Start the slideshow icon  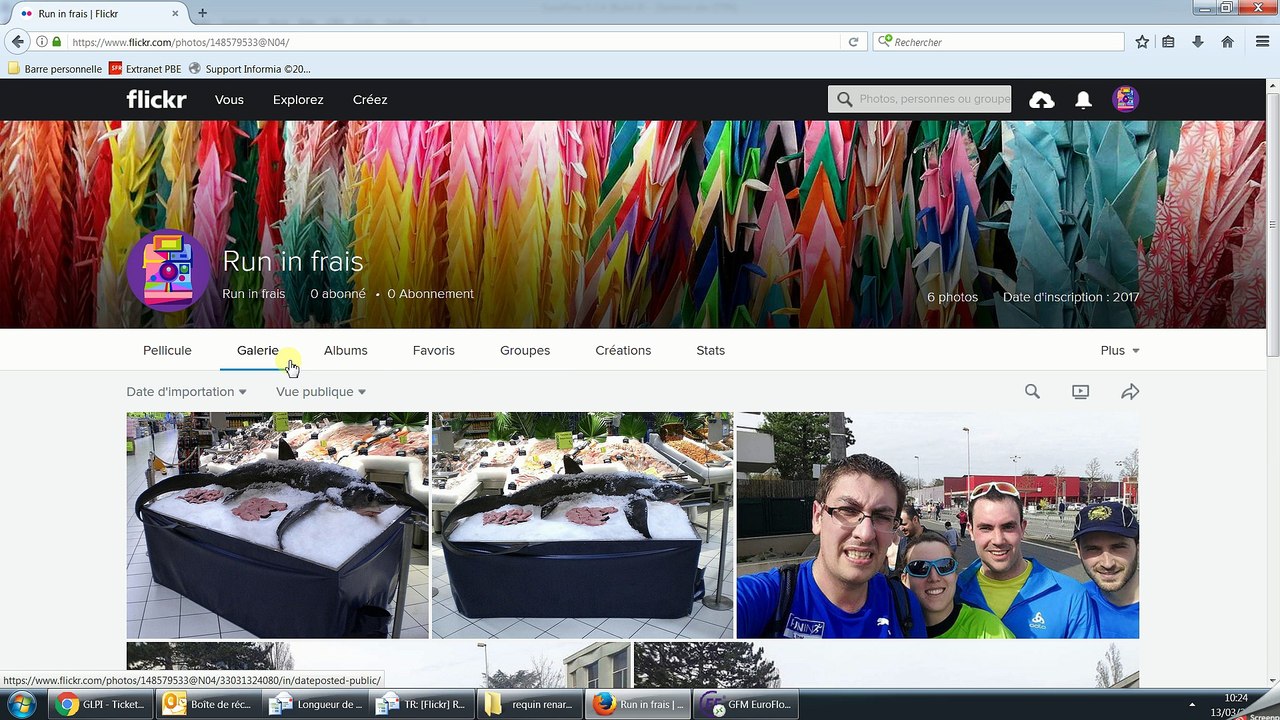pos(1080,392)
